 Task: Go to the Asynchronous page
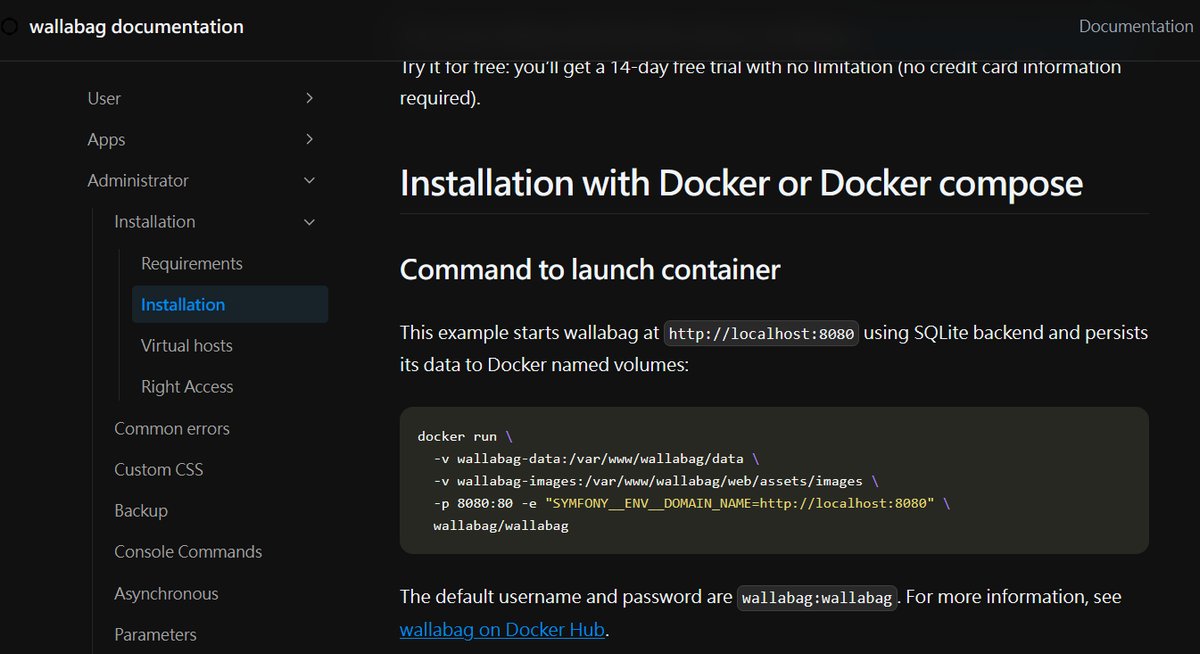(x=166, y=593)
